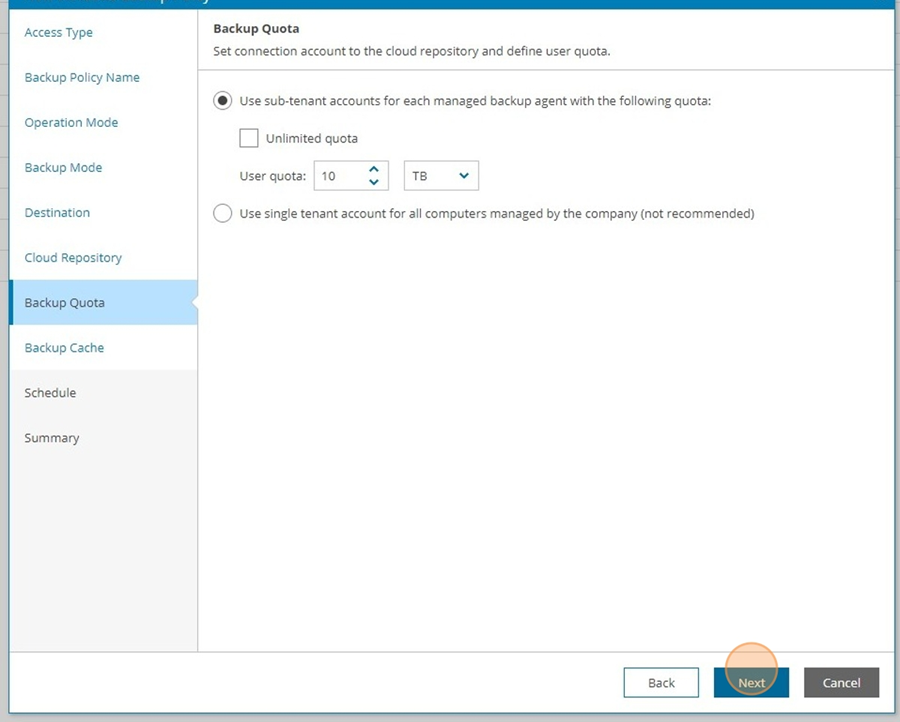Switch to the Destination step
The height and width of the screenshot is (722, 900).
click(57, 213)
